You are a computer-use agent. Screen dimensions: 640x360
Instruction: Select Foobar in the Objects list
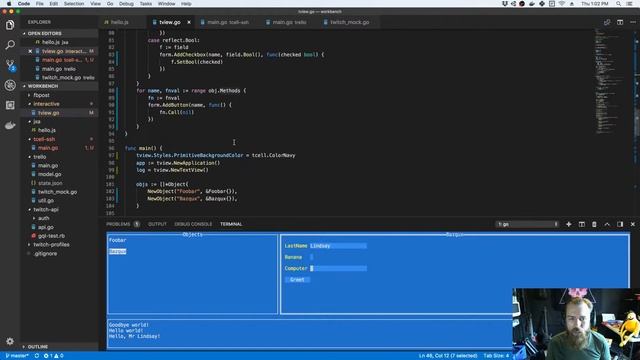[118, 240]
